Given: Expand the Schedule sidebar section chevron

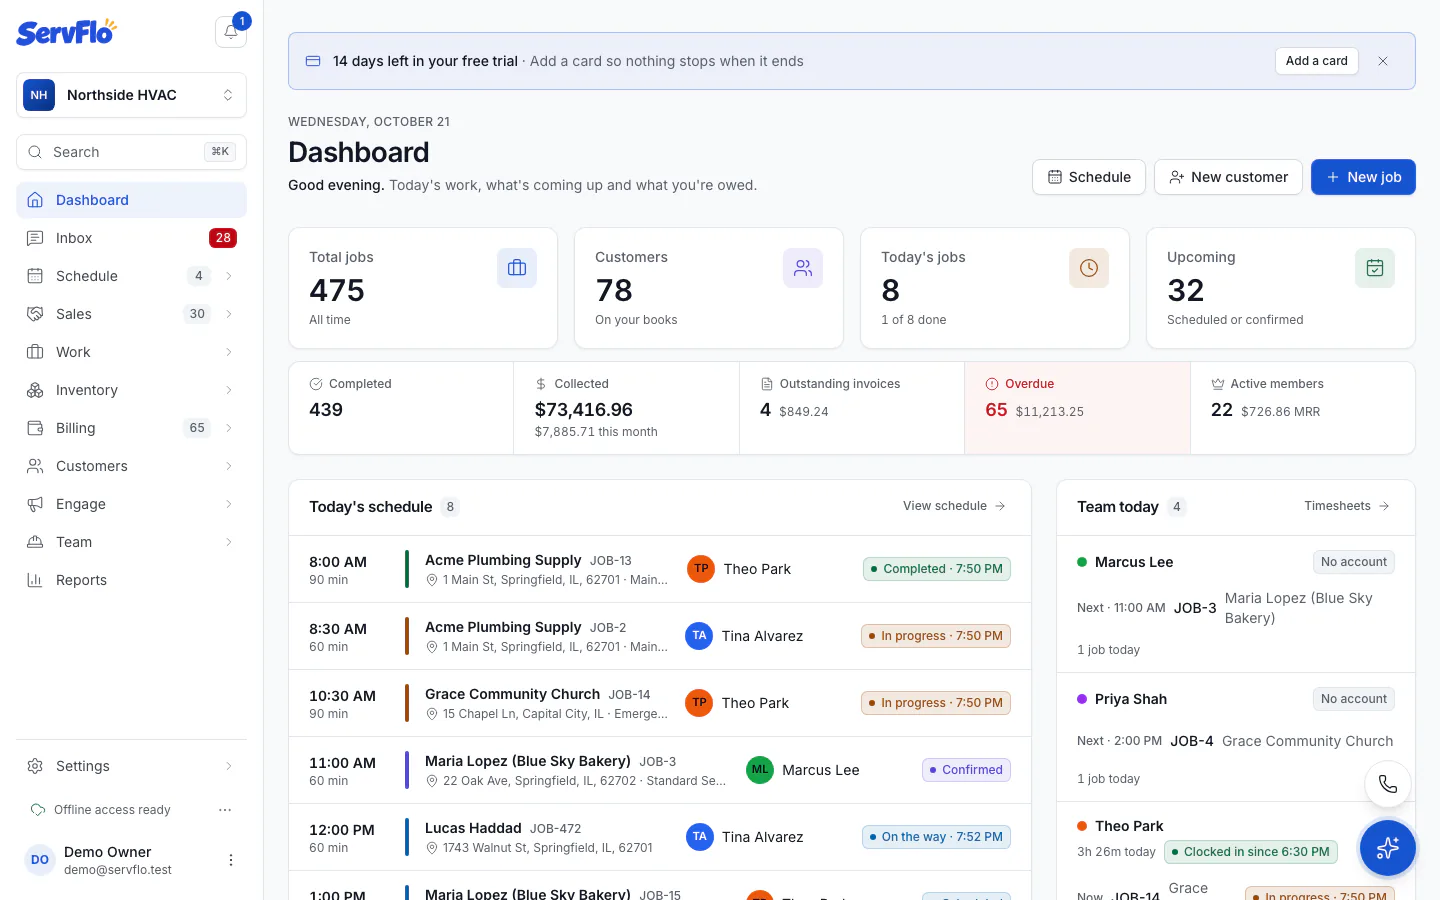Looking at the screenshot, I should 229,276.
